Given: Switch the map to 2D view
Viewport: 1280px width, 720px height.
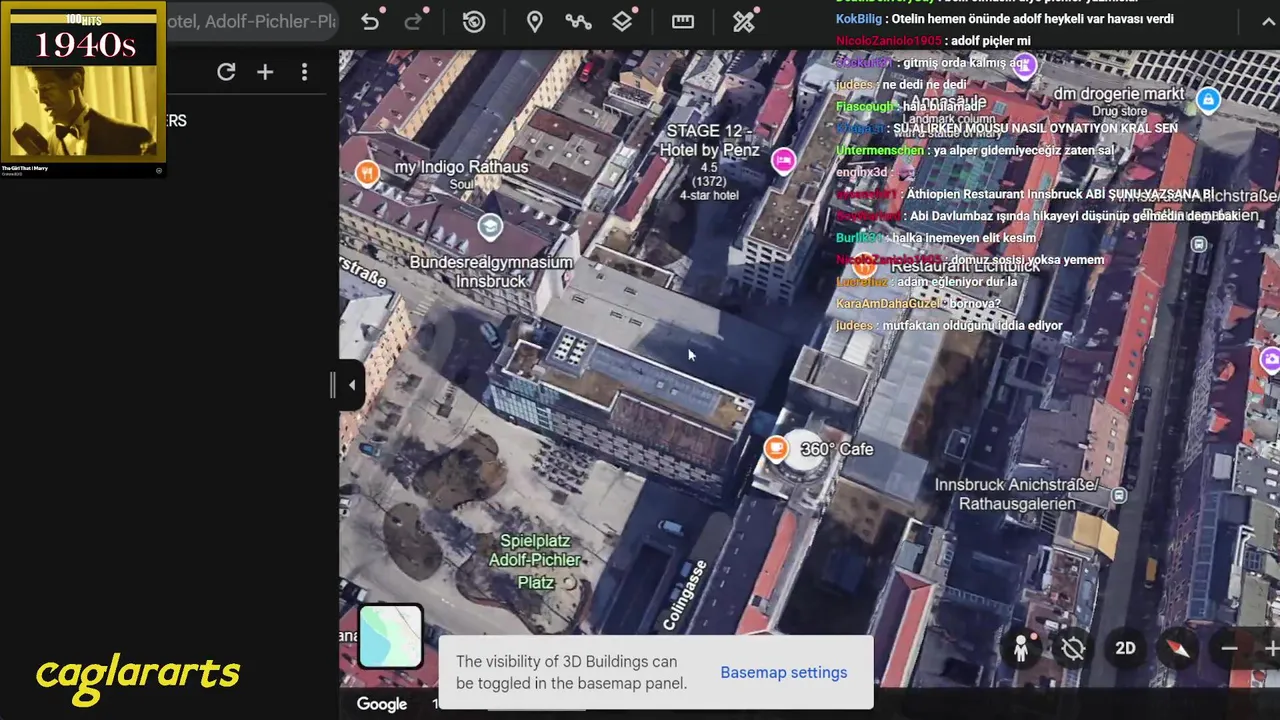Looking at the screenshot, I should point(1125,648).
